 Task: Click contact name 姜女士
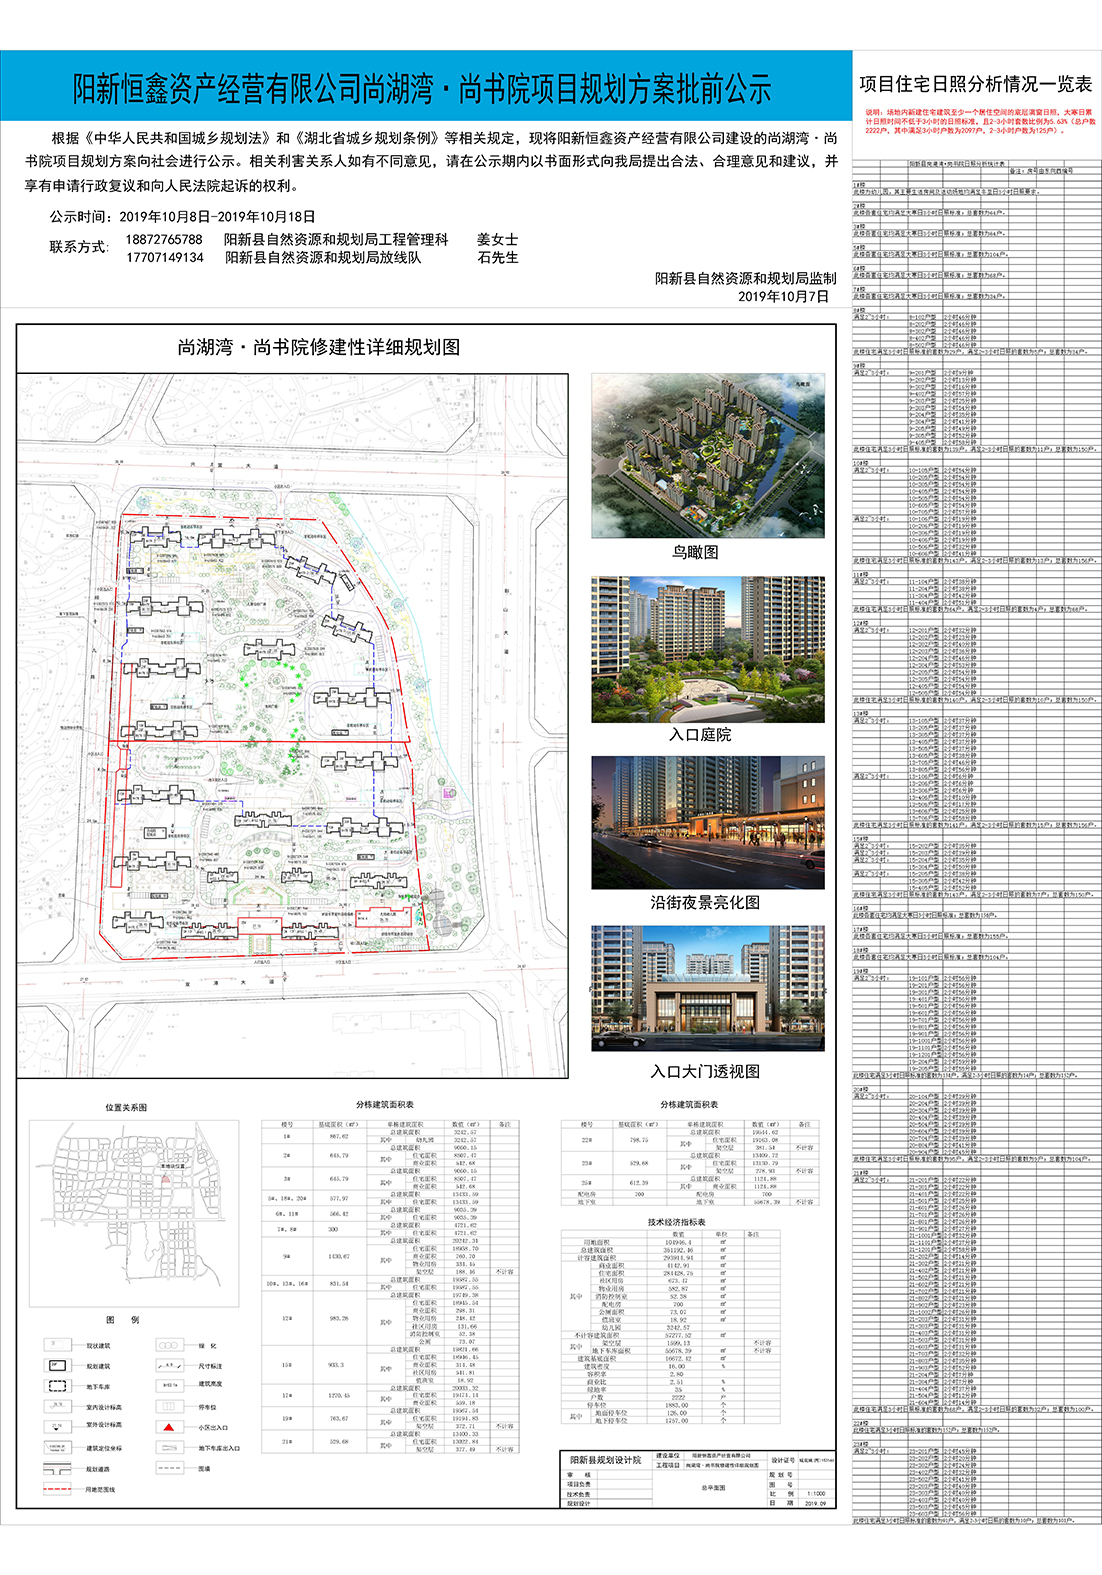tap(497, 240)
